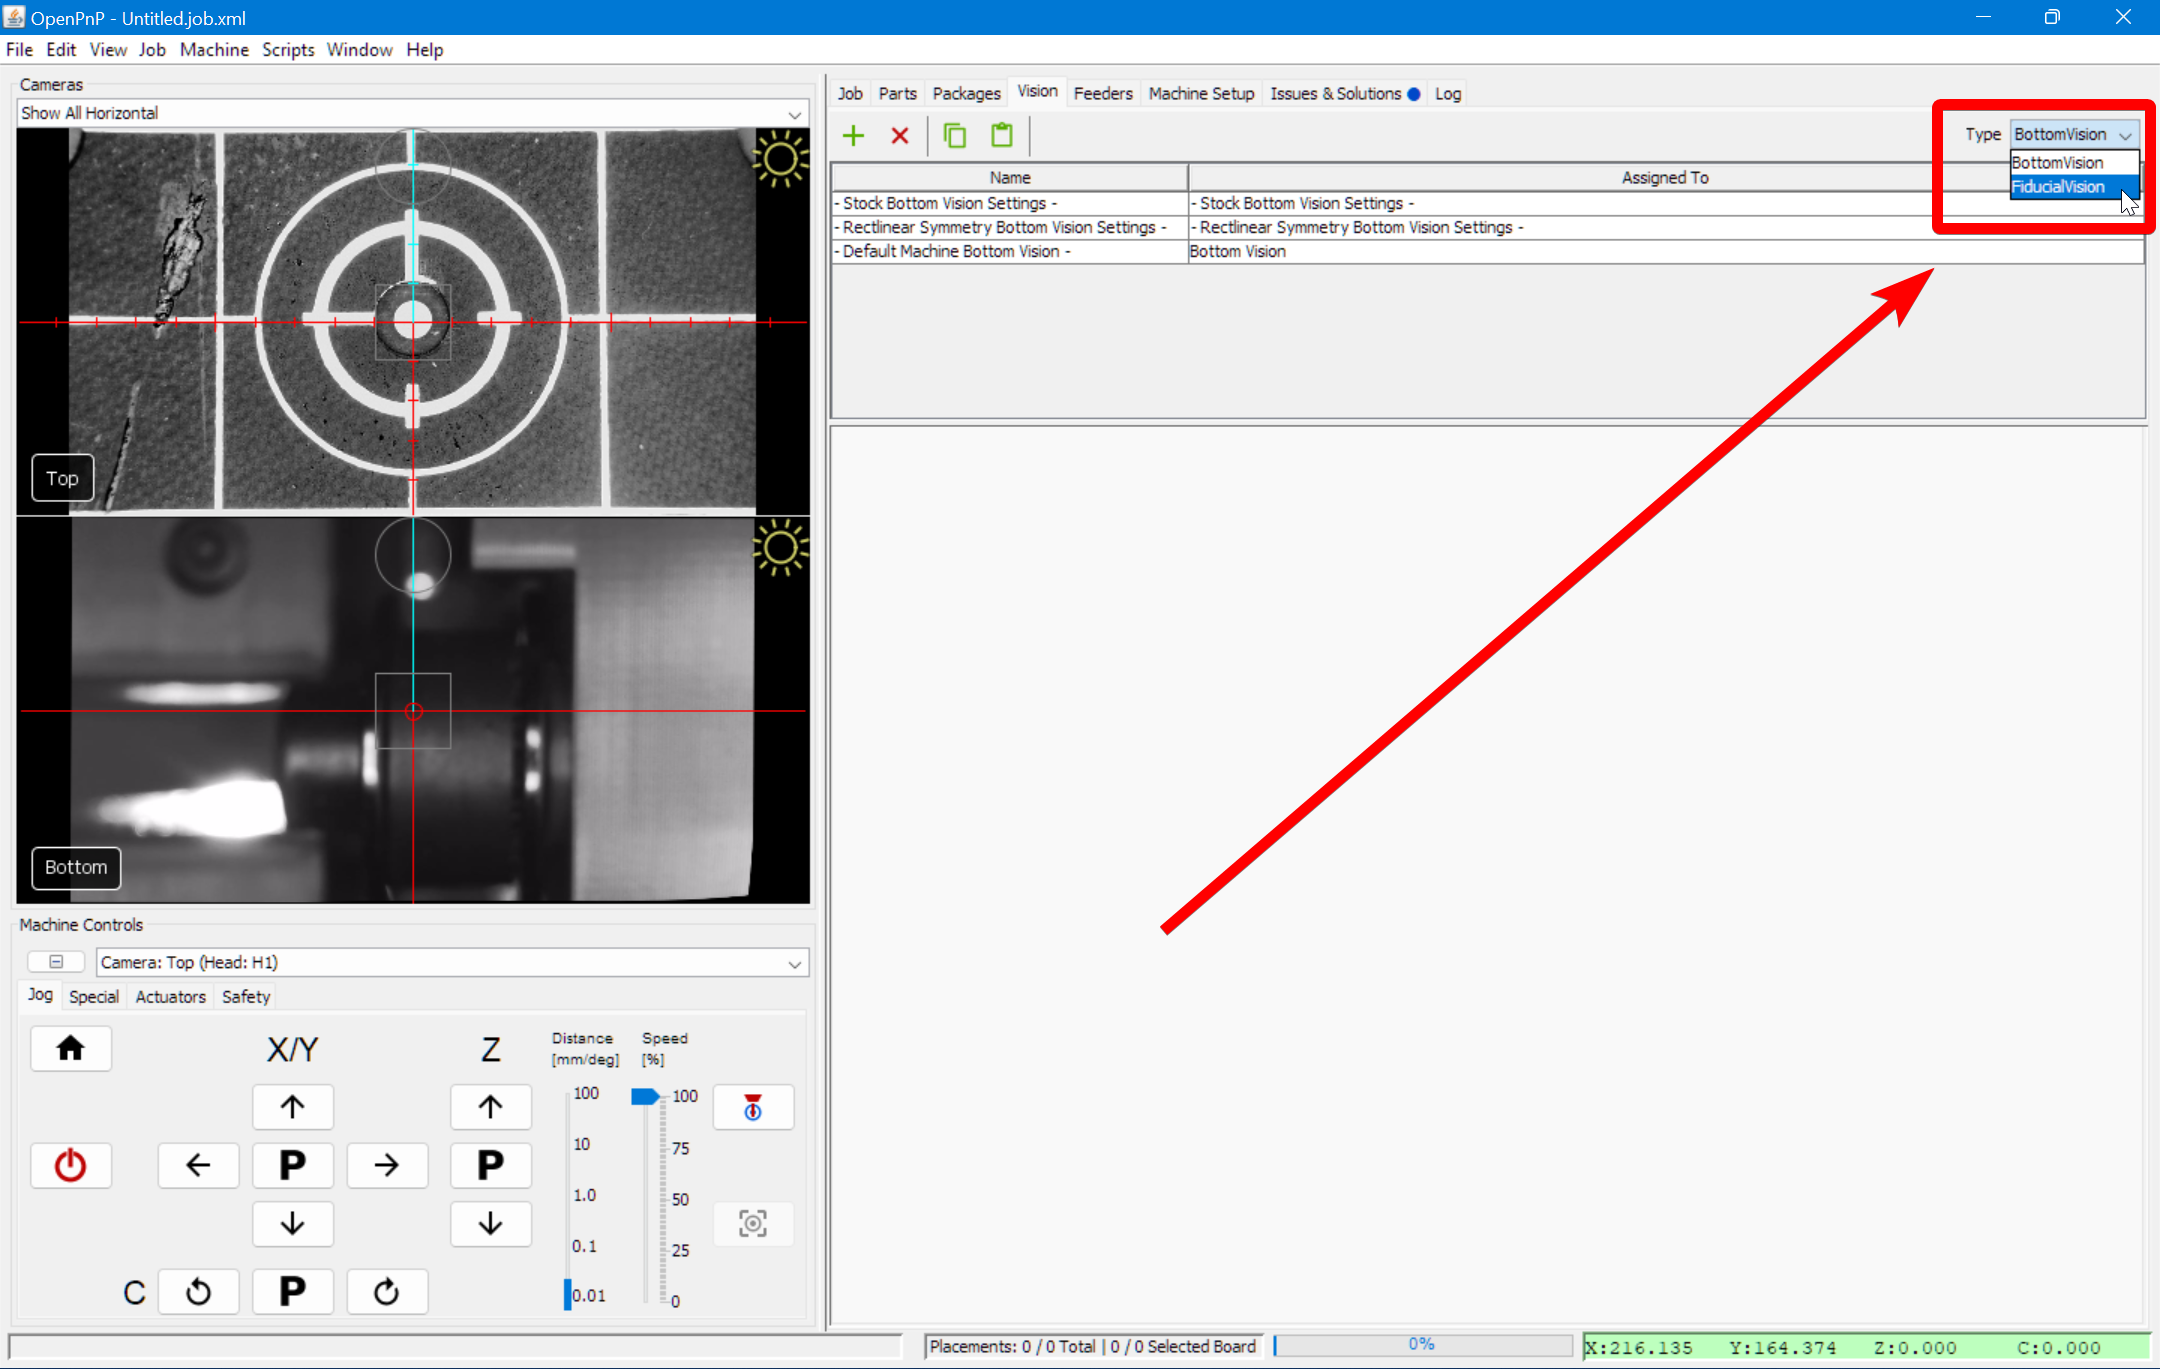2160x1369 pixels.
Task: Capture a camera snapshot
Action: tap(752, 1222)
